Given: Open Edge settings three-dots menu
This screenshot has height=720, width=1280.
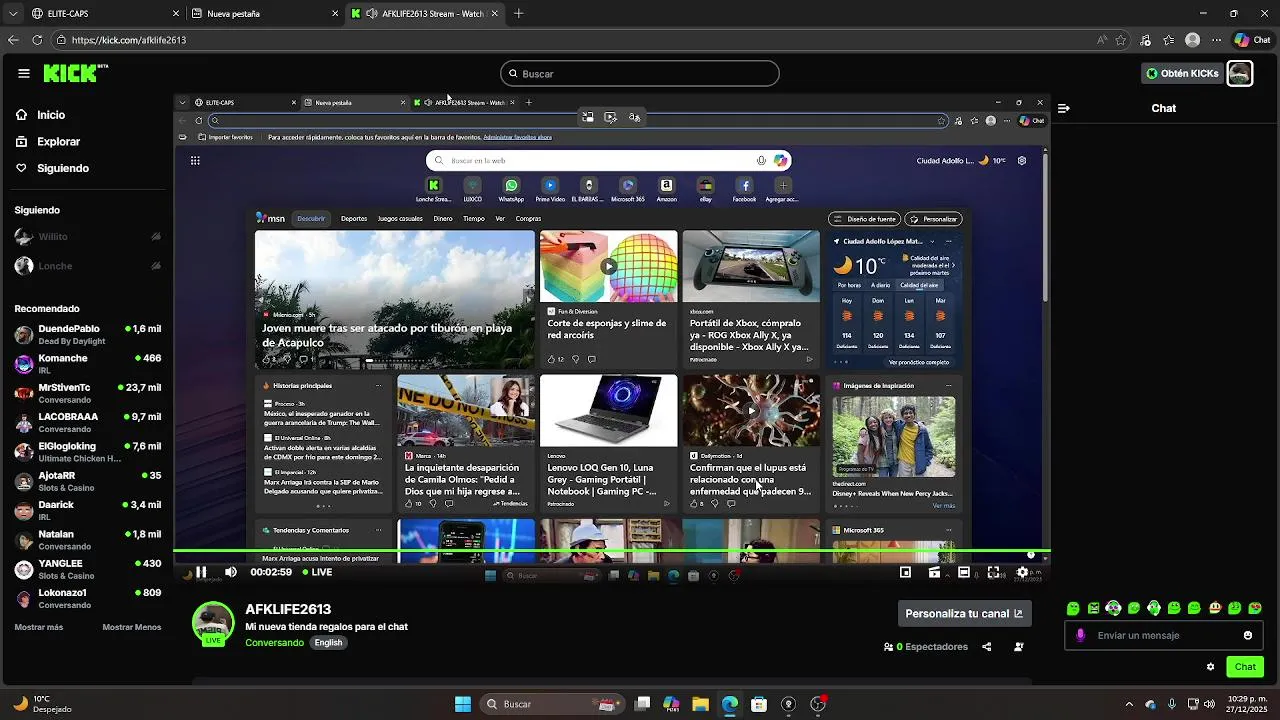Looking at the screenshot, I should [x=1216, y=40].
